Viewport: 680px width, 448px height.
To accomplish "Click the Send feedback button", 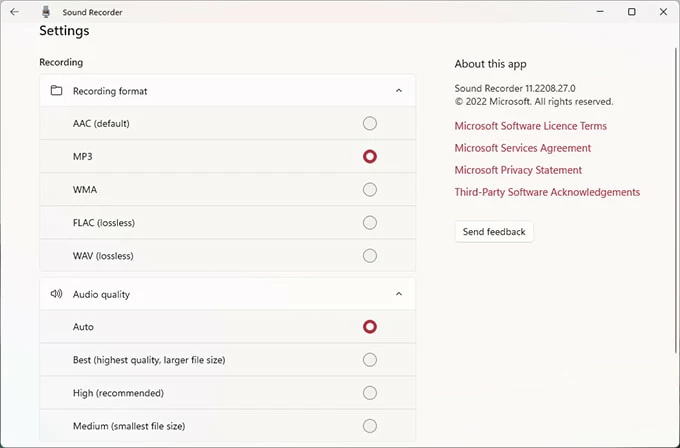I will (x=494, y=232).
